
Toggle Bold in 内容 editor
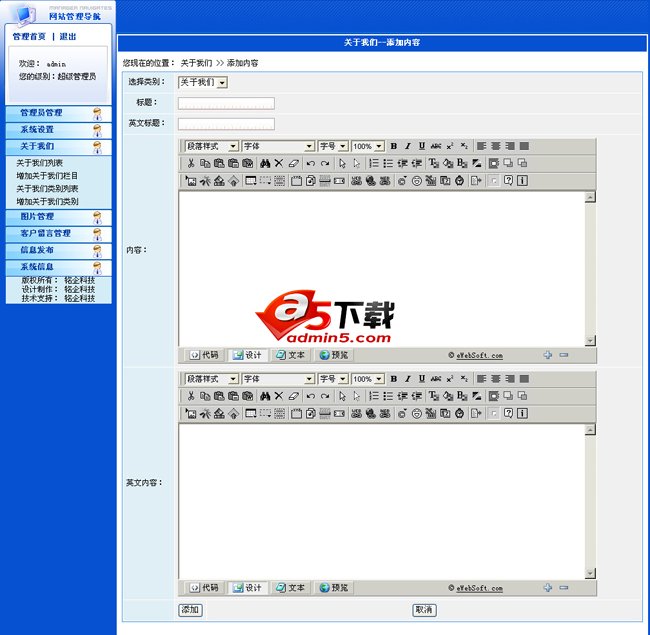[394, 146]
